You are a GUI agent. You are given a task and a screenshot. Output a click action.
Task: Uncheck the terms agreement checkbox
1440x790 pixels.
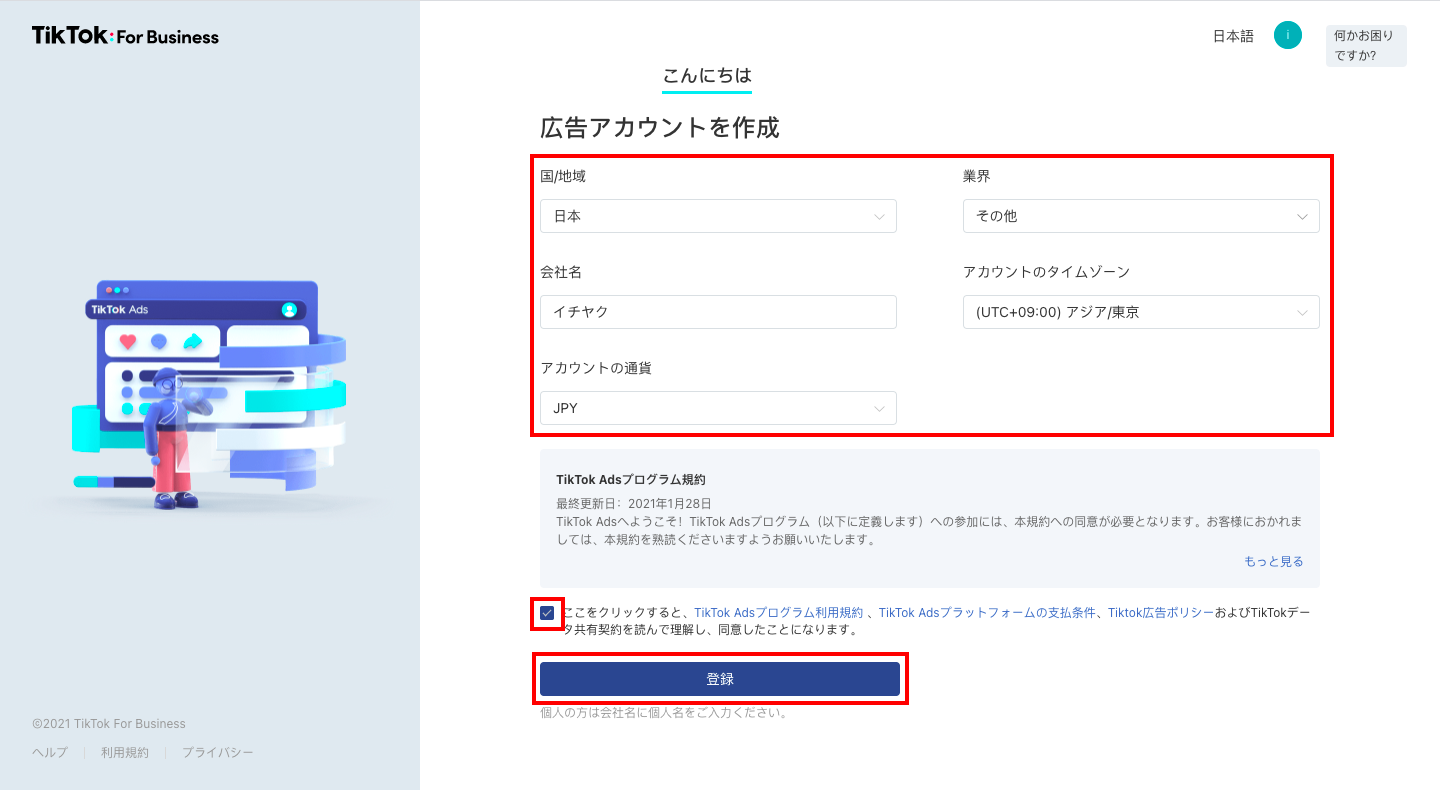tap(547, 613)
